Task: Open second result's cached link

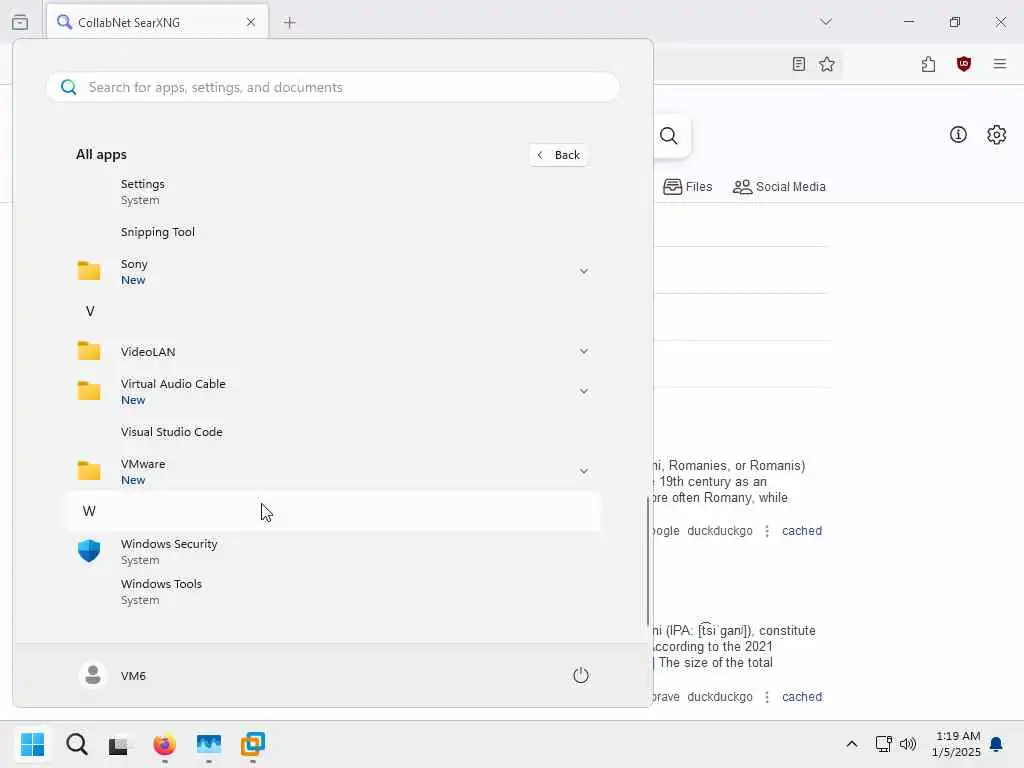Action: 802,697
